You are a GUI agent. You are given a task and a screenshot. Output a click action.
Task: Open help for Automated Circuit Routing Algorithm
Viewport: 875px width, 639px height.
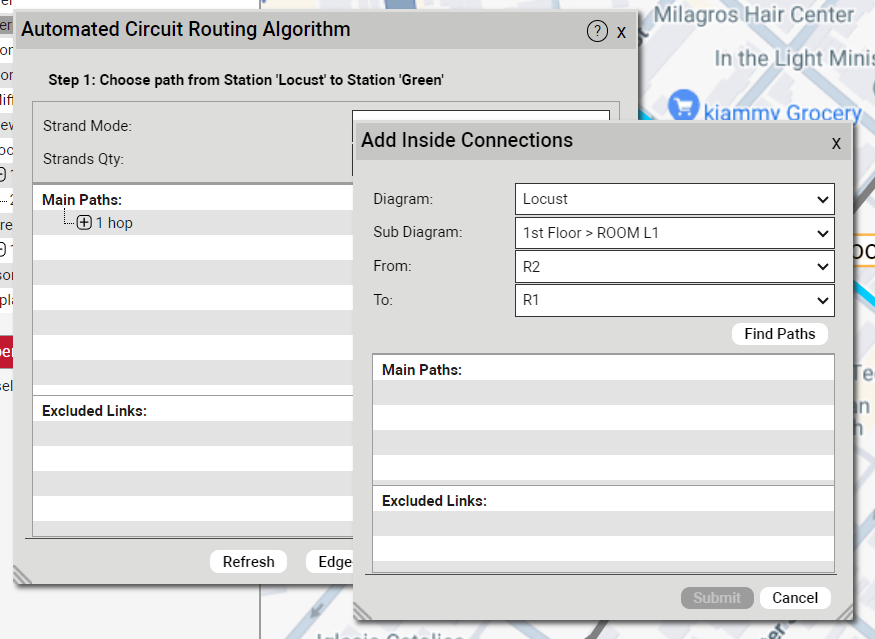point(597,31)
